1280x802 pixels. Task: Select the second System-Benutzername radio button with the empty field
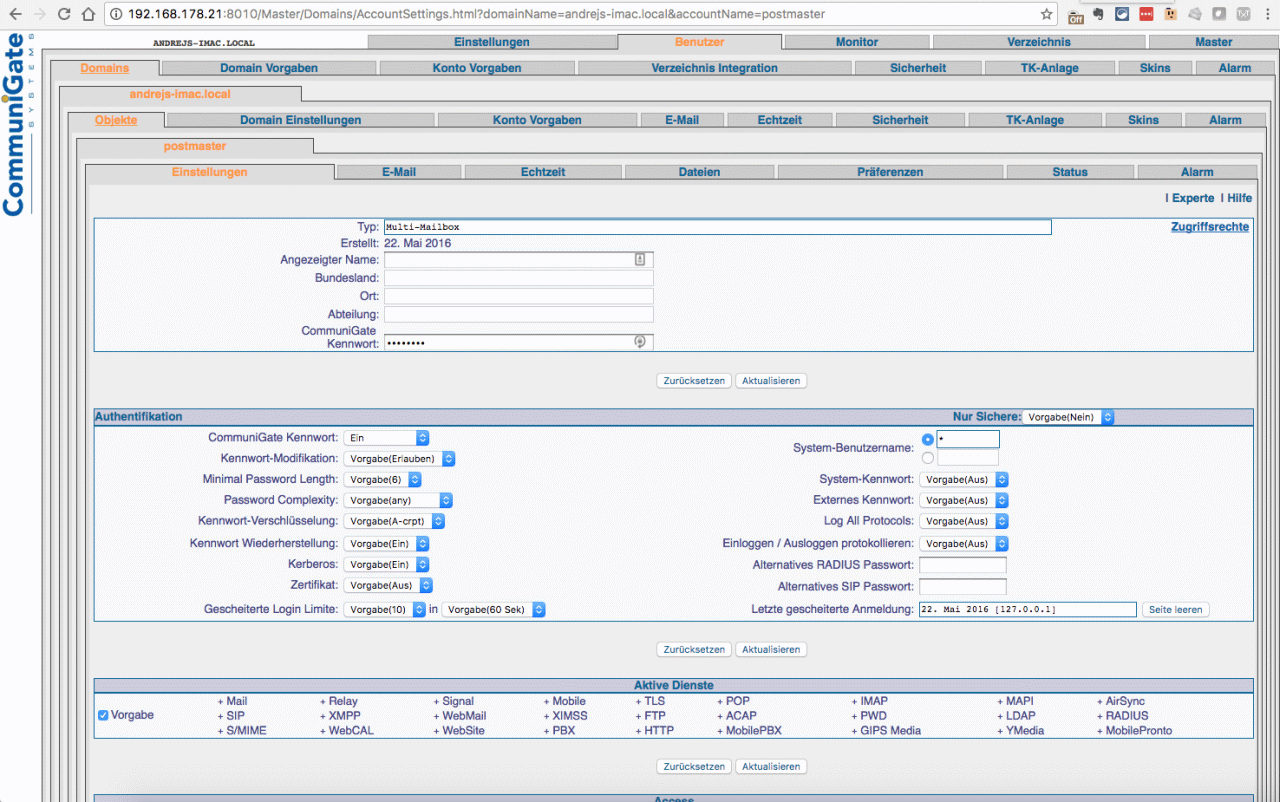pyautogui.click(x=928, y=458)
